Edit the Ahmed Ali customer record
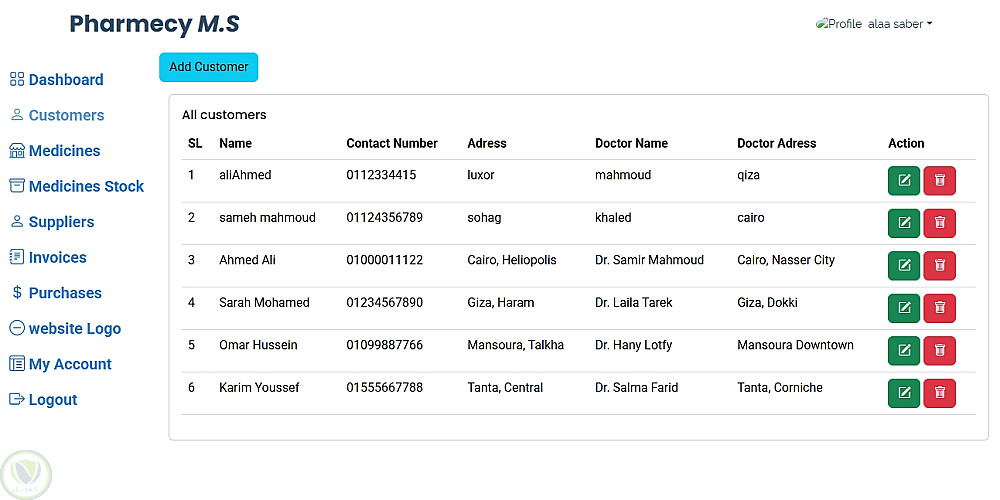This screenshot has height=500, width=1000. coord(903,266)
